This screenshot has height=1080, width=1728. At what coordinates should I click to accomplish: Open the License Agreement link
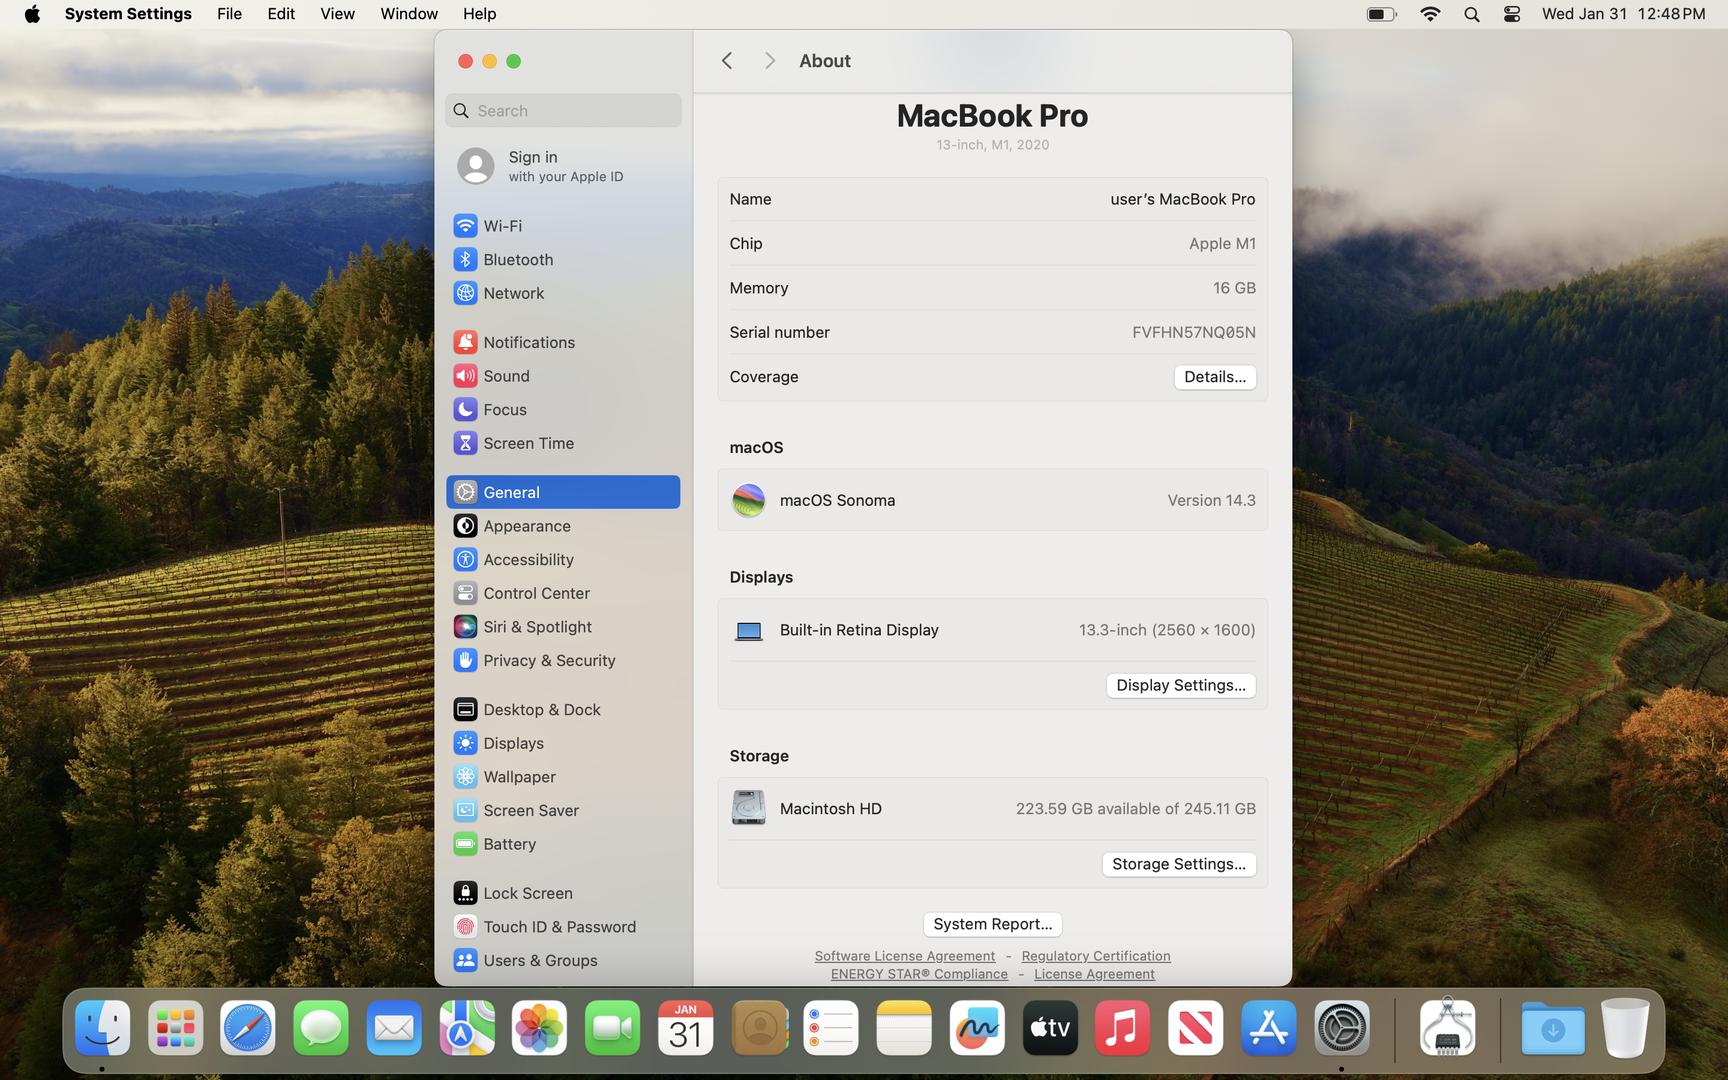(1094, 974)
